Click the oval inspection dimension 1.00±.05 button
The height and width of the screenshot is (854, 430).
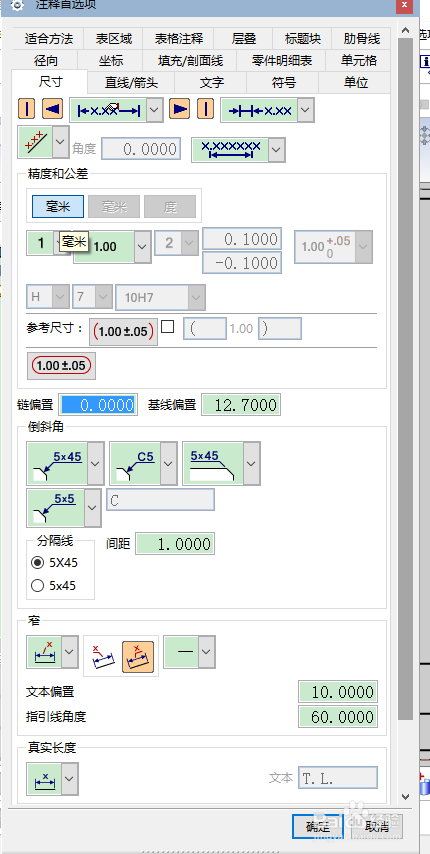(62, 365)
